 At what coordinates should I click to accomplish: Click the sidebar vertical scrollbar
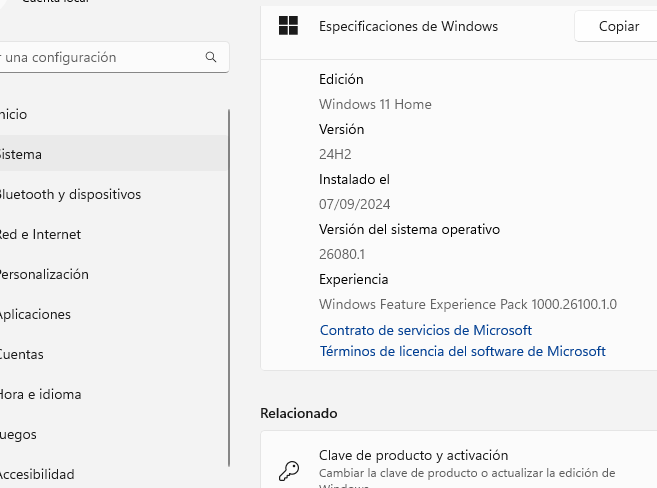point(229,288)
